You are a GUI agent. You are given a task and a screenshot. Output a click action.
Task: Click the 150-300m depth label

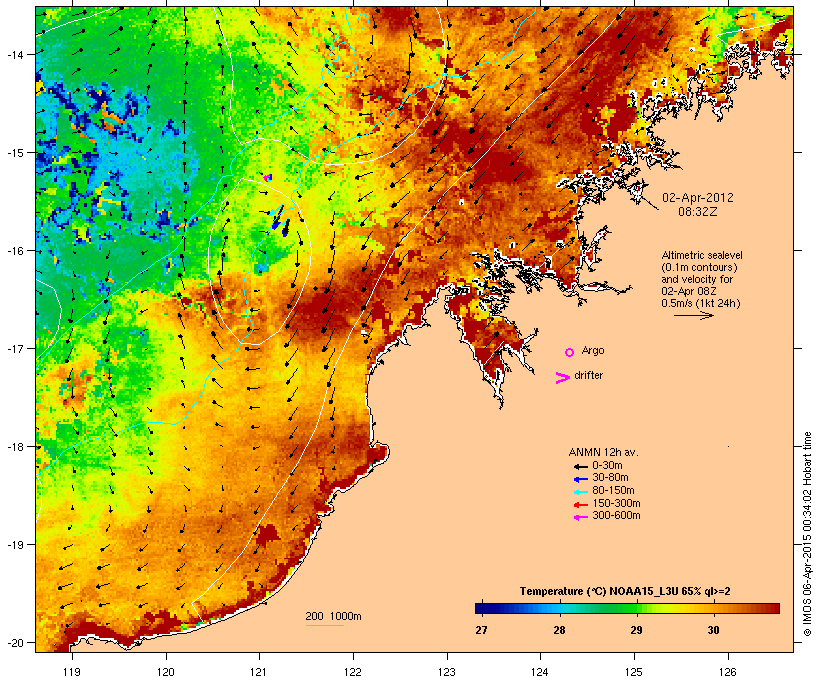(616, 504)
